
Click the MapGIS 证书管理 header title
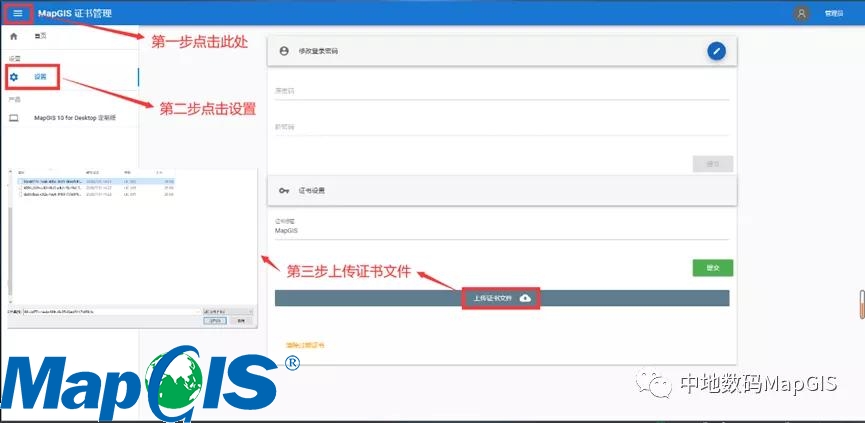click(x=75, y=13)
